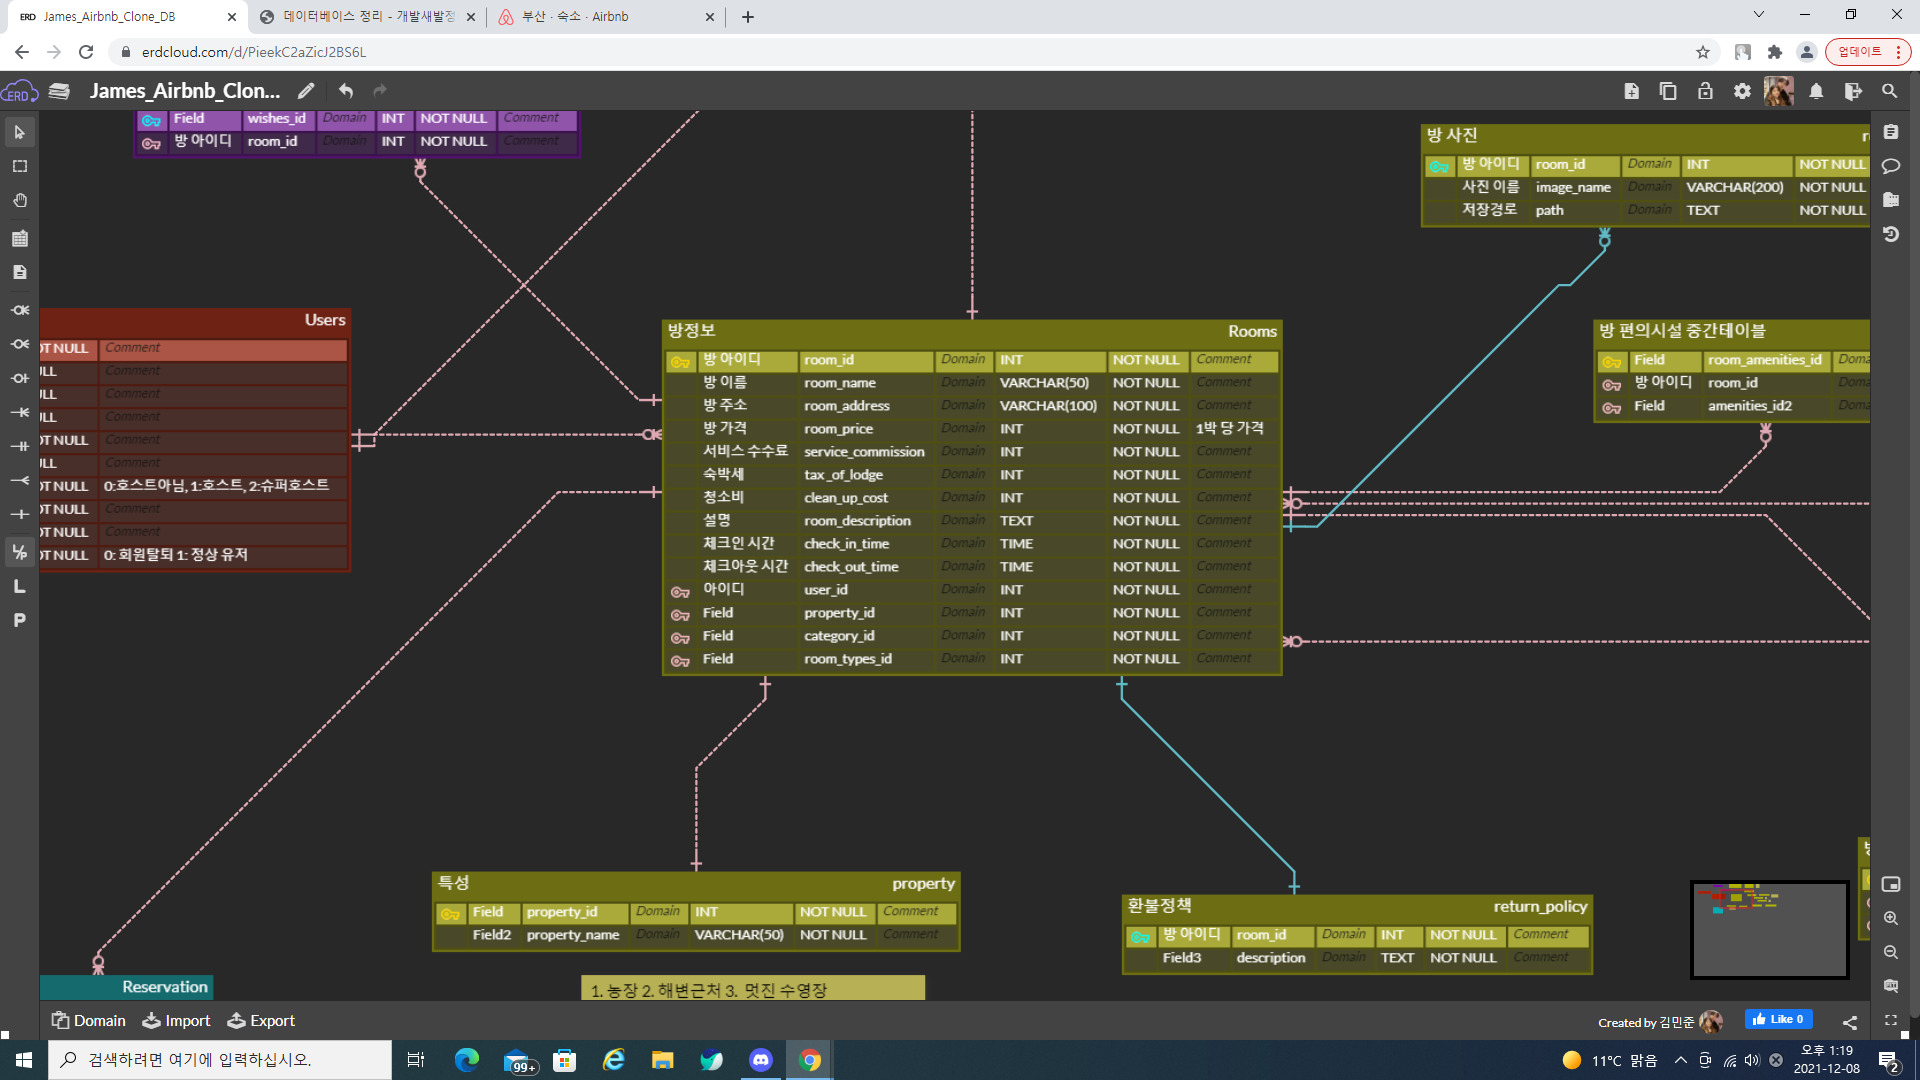Image resolution: width=1920 pixels, height=1080 pixels.
Task: Click the undo arrow icon
Action: click(x=346, y=91)
